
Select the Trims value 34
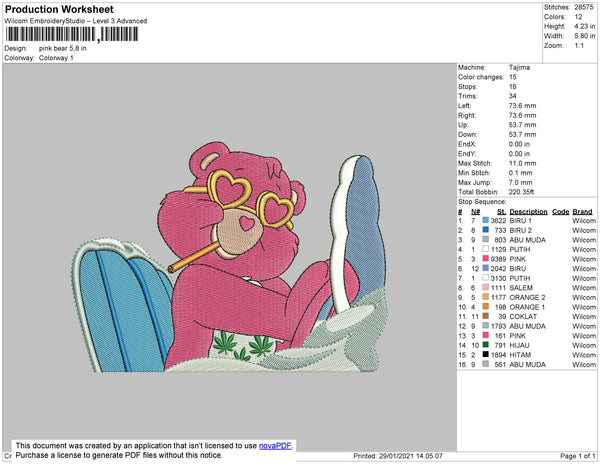point(513,96)
